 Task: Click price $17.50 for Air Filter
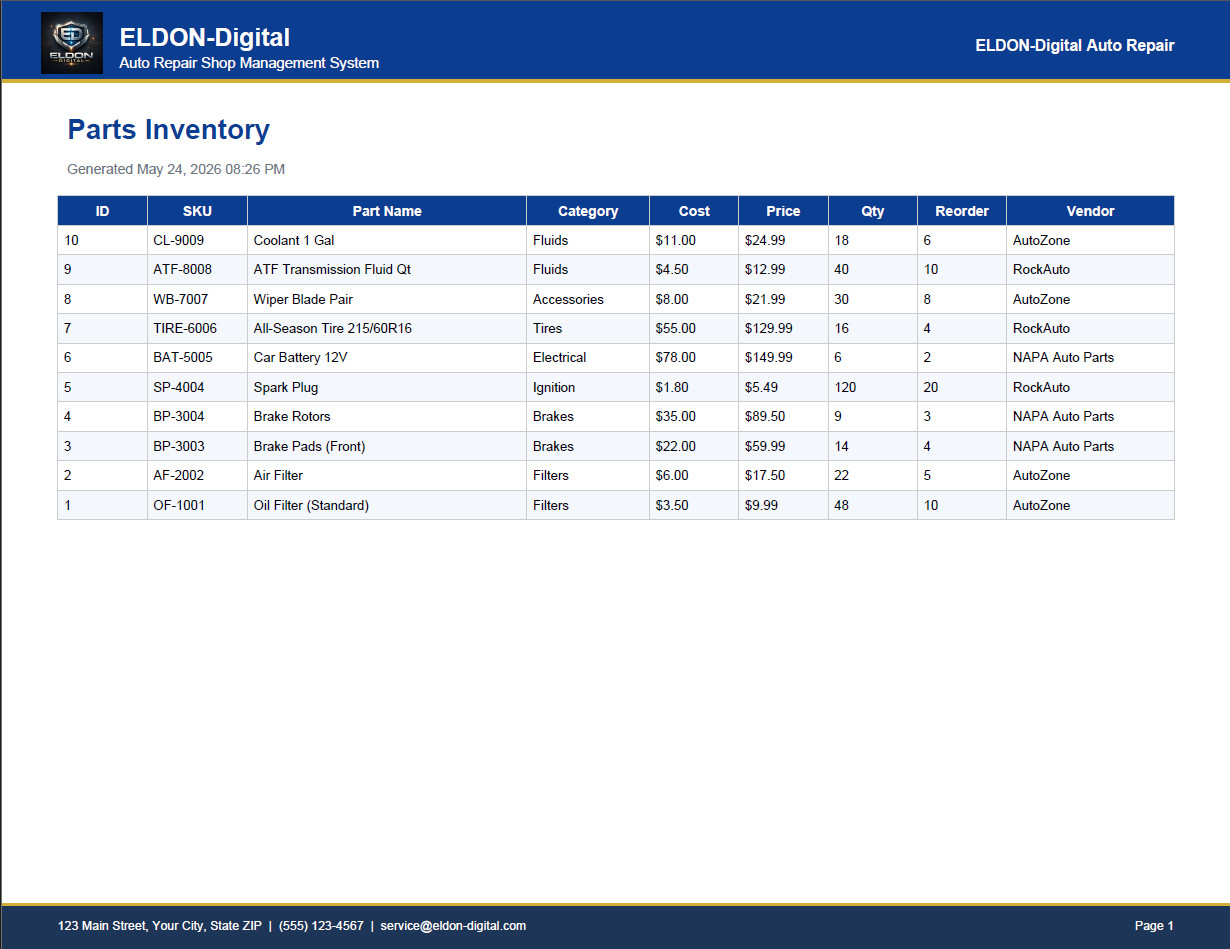click(x=765, y=475)
